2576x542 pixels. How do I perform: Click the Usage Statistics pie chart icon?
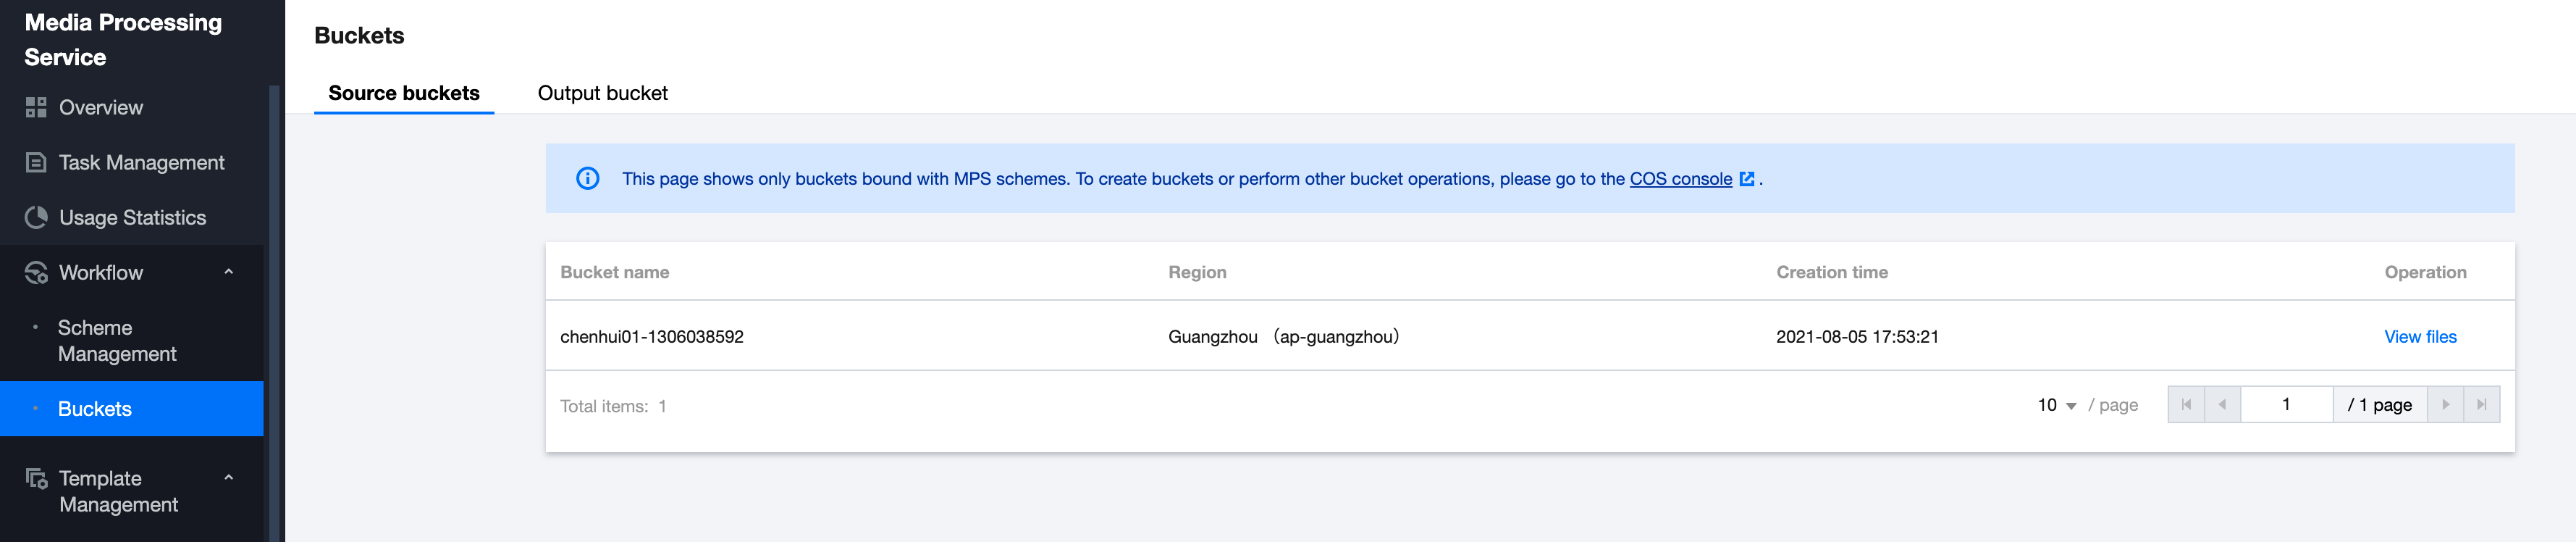click(x=36, y=218)
